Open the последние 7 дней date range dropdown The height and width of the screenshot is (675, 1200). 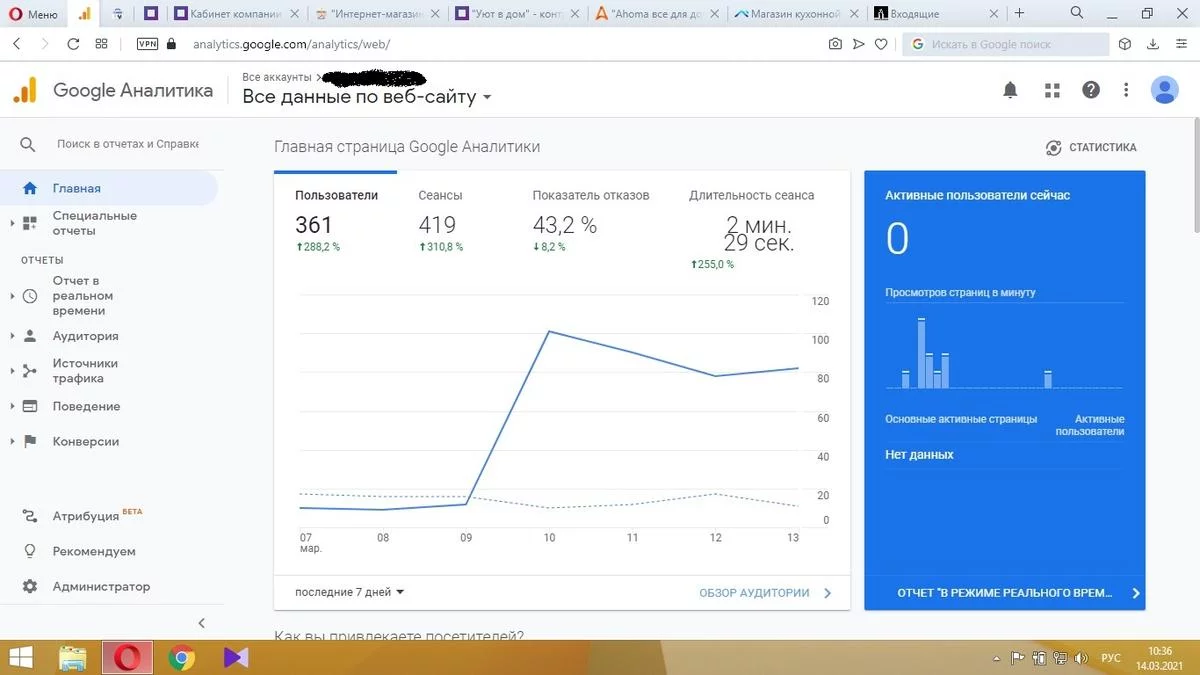point(350,592)
